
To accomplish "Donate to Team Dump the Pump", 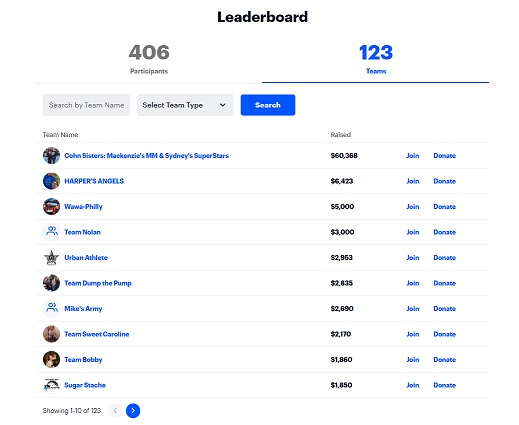I will pyautogui.click(x=444, y=283).
